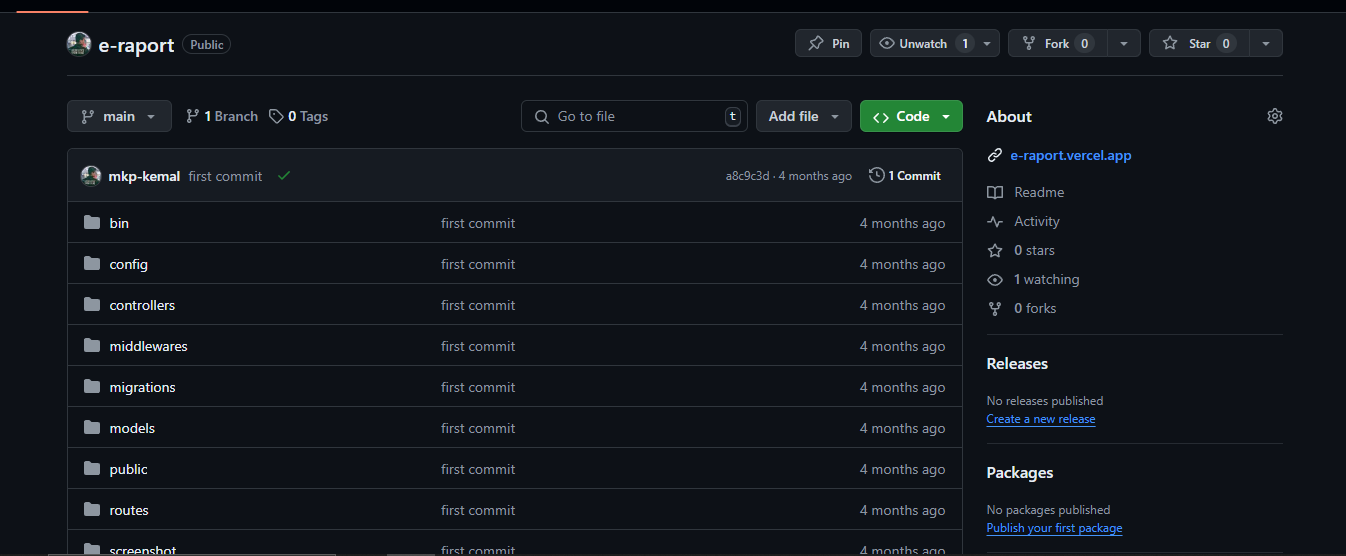View the 1 Branch list
The image size is (1346, 556).
[222, 116]
